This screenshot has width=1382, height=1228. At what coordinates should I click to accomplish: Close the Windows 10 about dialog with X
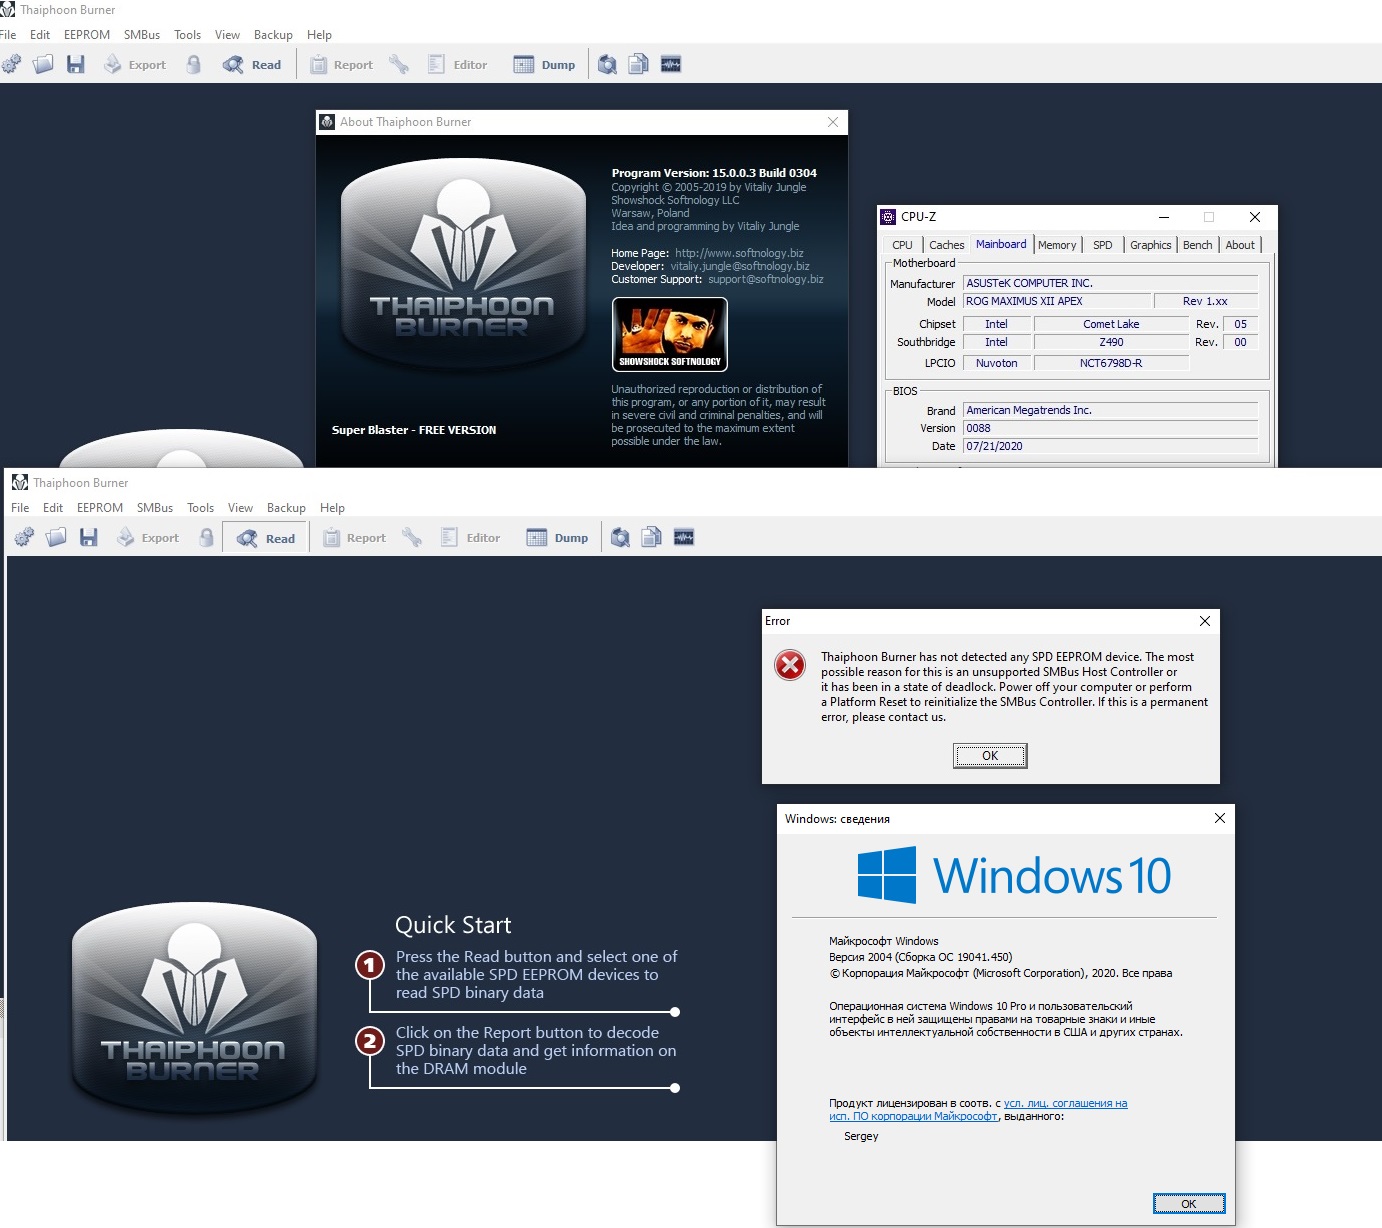(x=1220, y=818)
